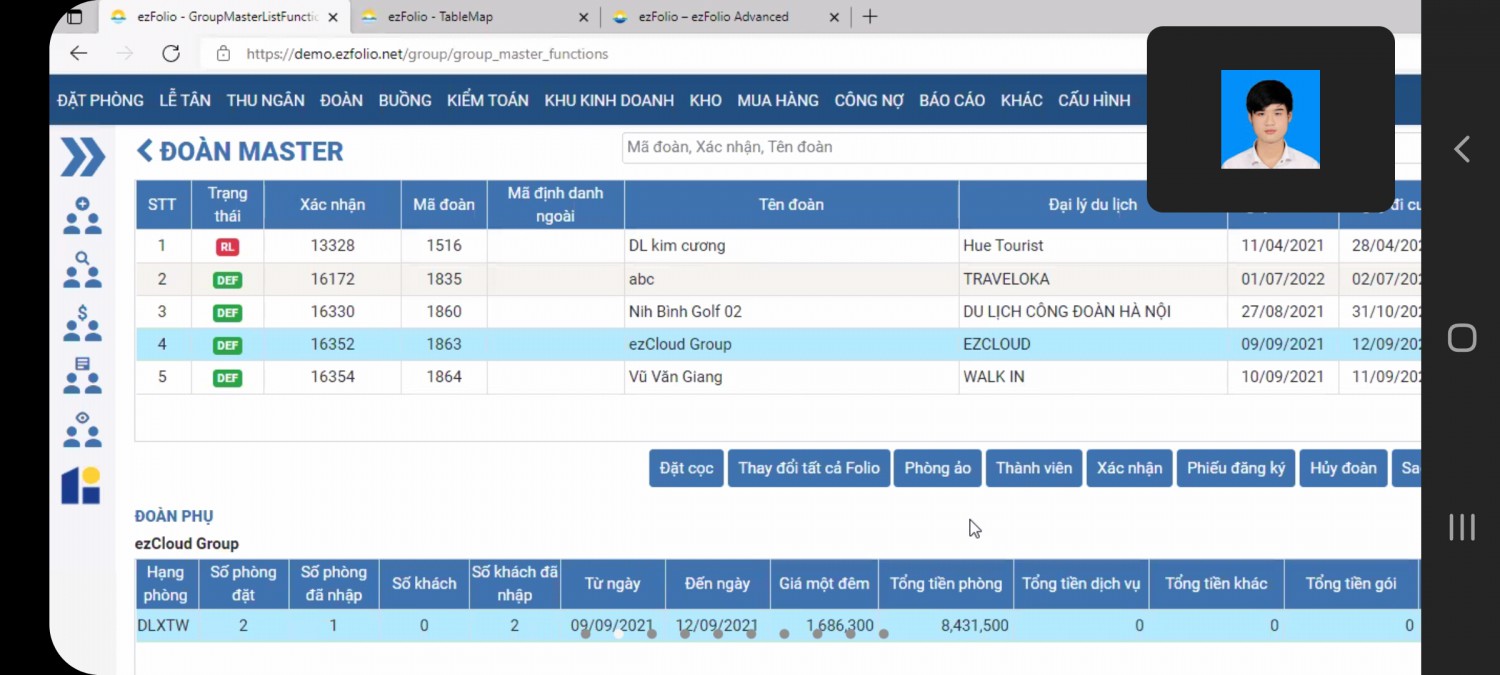1500x675 pixels.
Task: Click the add group icon in sidebar
Action: coord(82,216)
